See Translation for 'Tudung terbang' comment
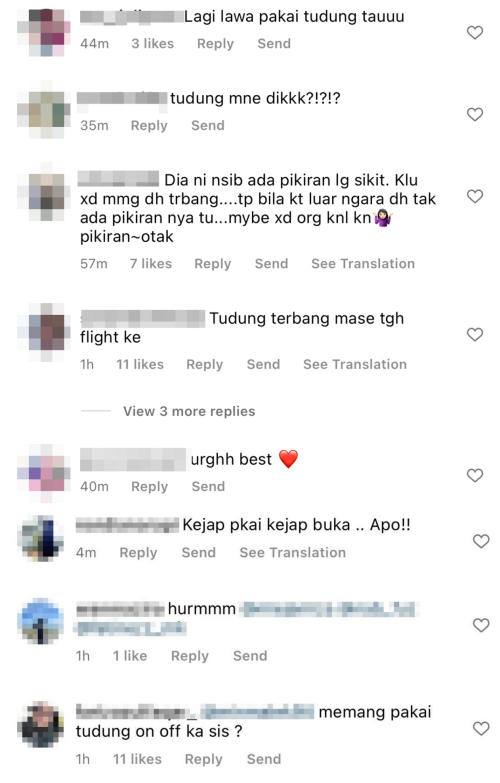Viewport: 500px width, 783px height. [x=355, y=365]
